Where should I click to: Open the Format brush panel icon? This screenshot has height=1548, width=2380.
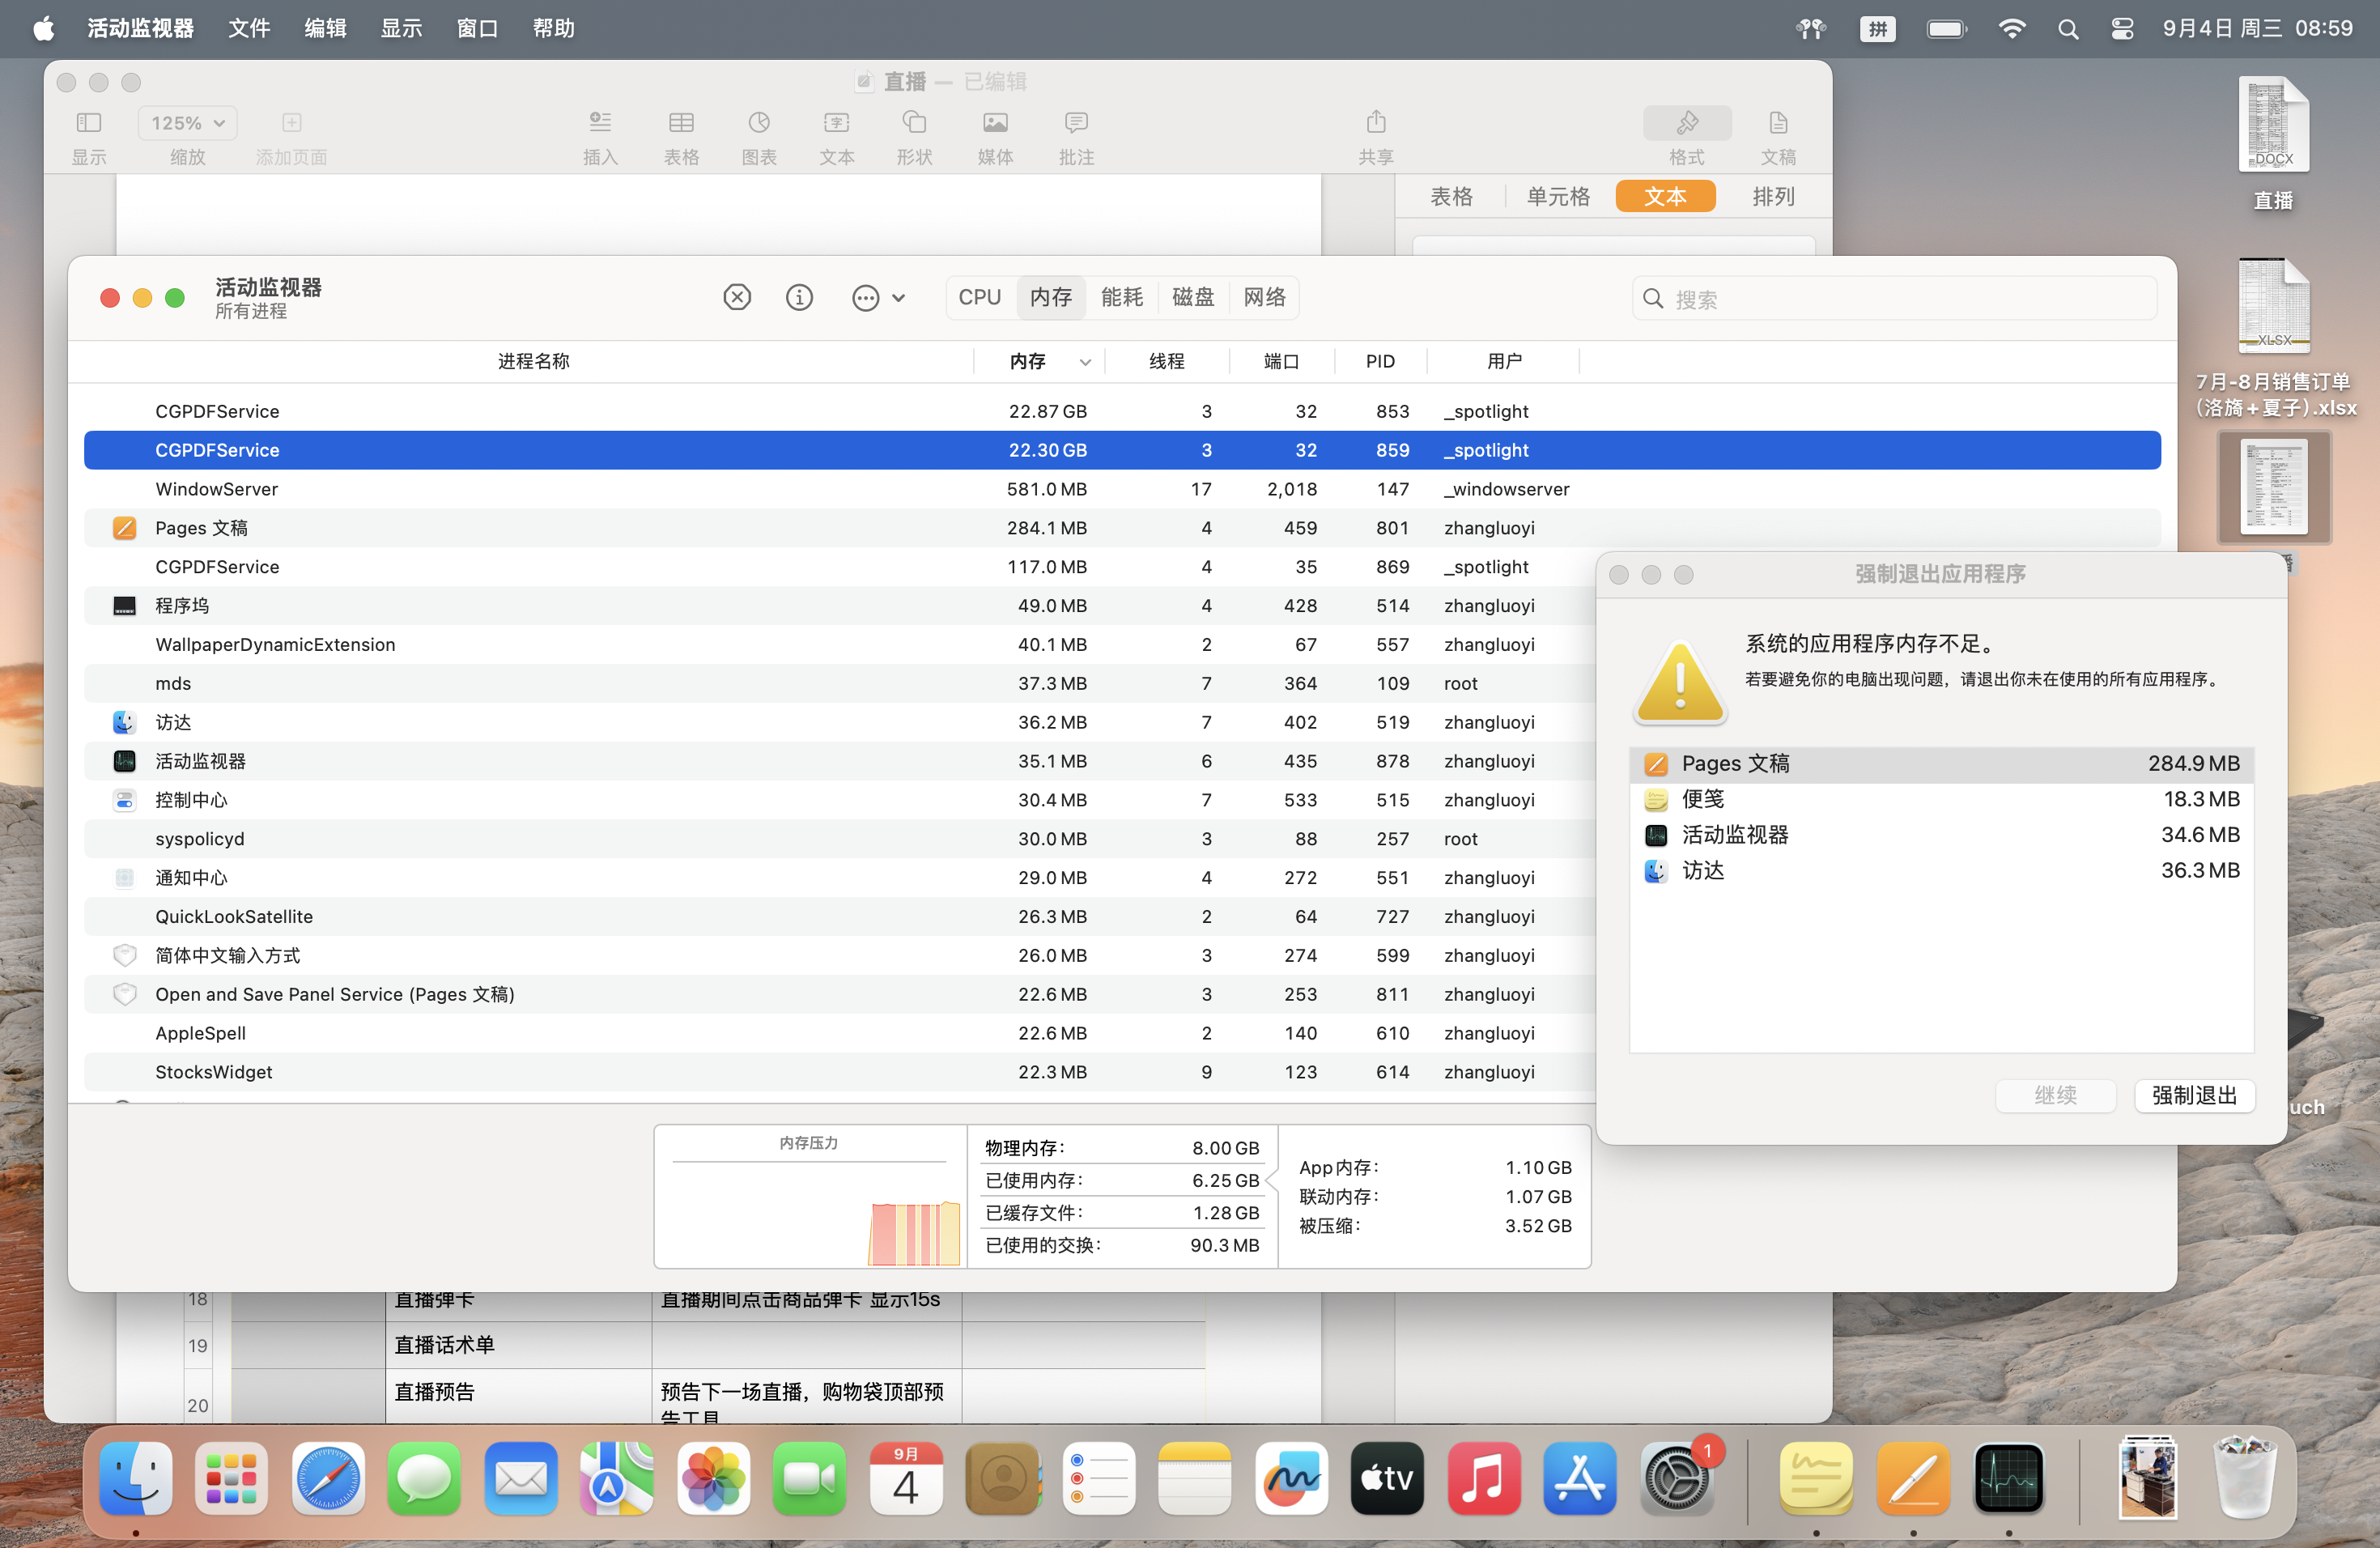(x=1686, y=123)
